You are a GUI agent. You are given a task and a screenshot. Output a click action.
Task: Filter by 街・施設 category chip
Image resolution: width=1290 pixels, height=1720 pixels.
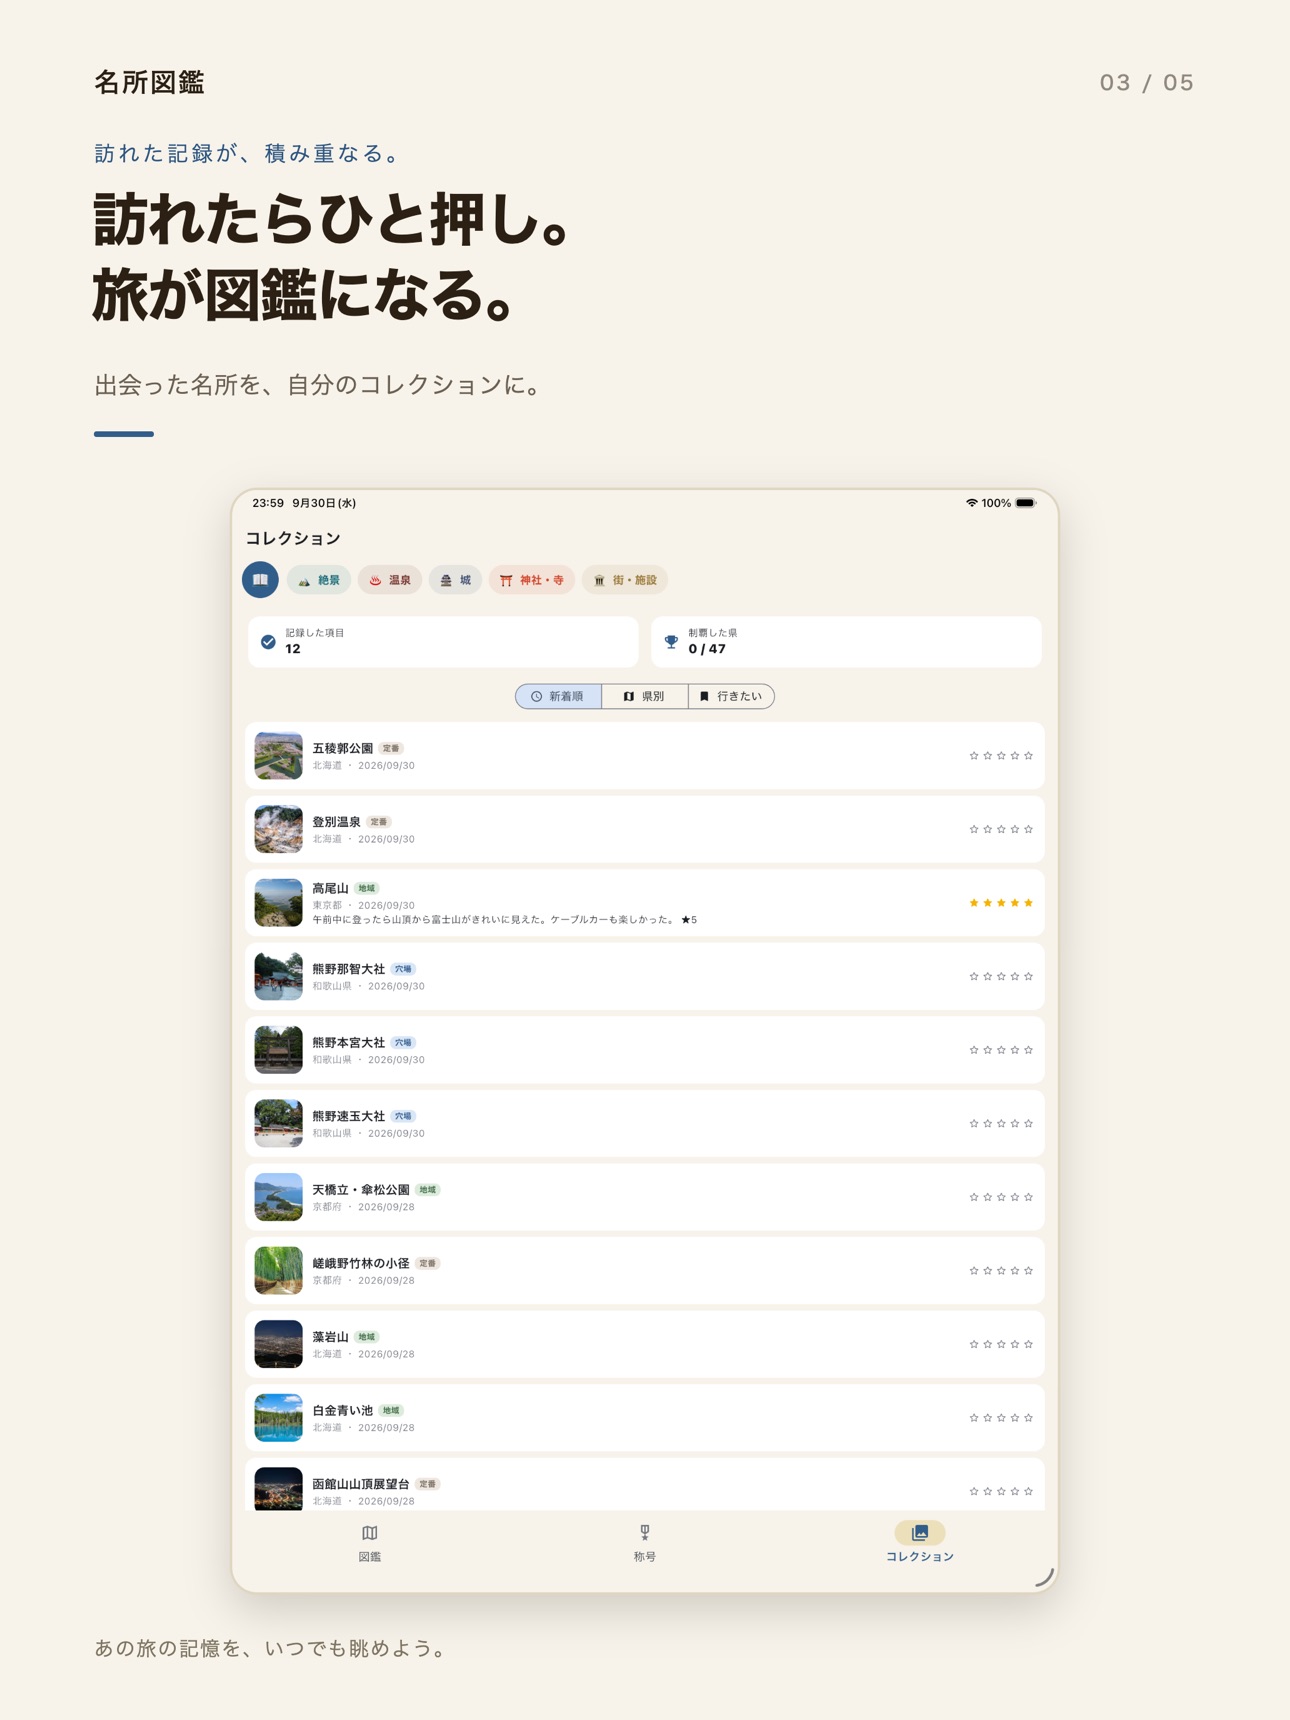[626, 580]
